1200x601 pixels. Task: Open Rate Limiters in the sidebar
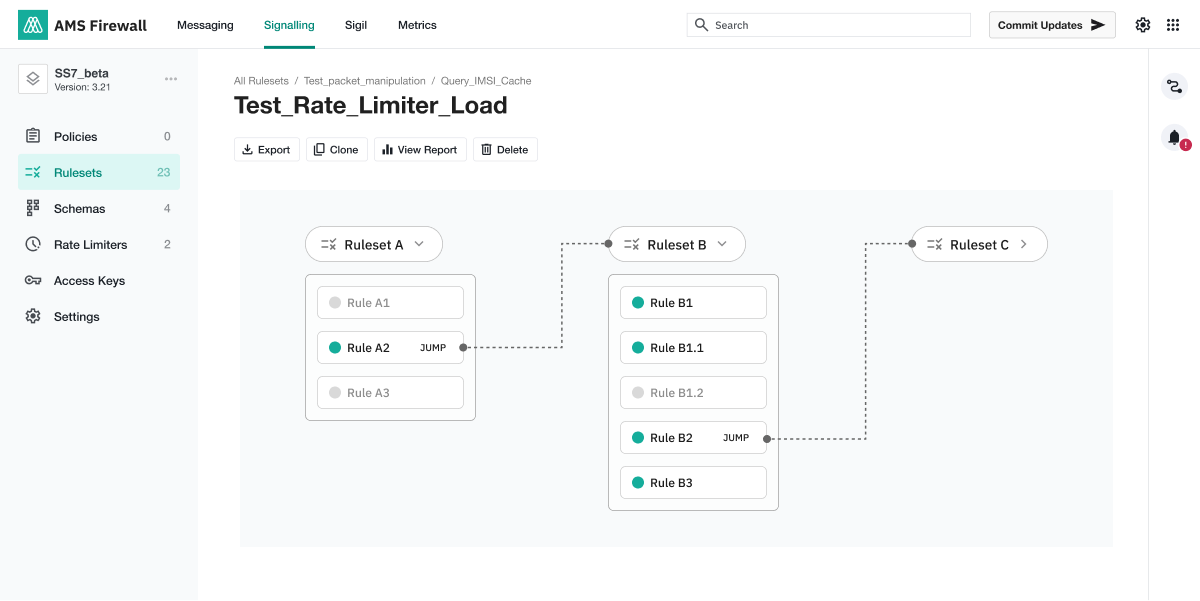[x=99, y=244]
